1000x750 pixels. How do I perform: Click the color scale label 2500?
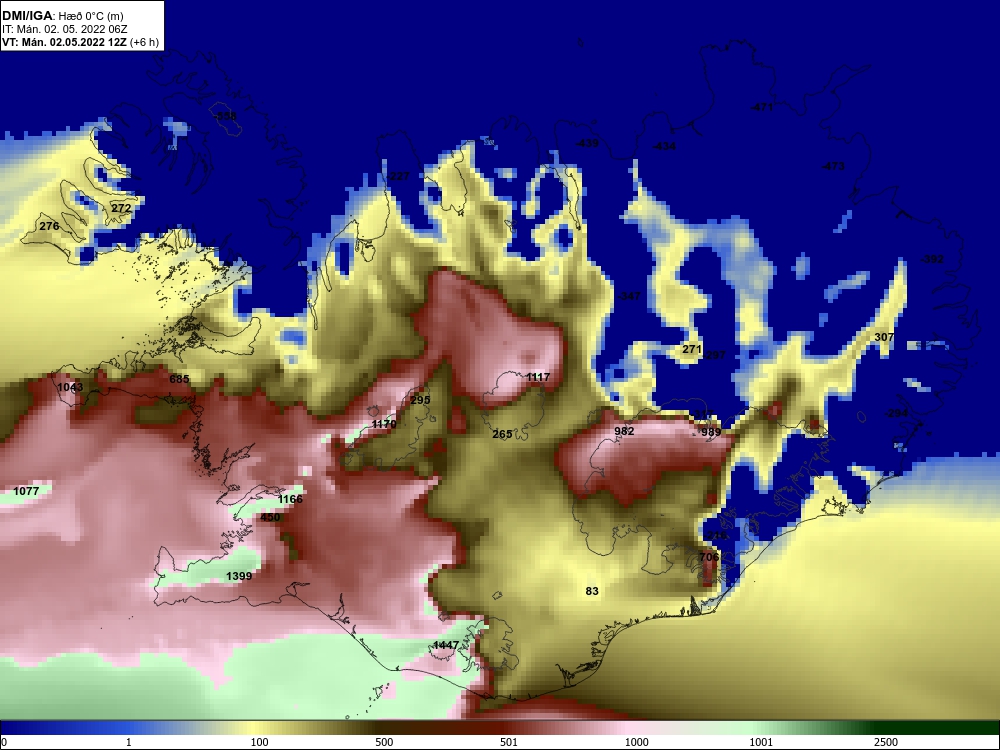pyautogui.click(x=886, y=742)
